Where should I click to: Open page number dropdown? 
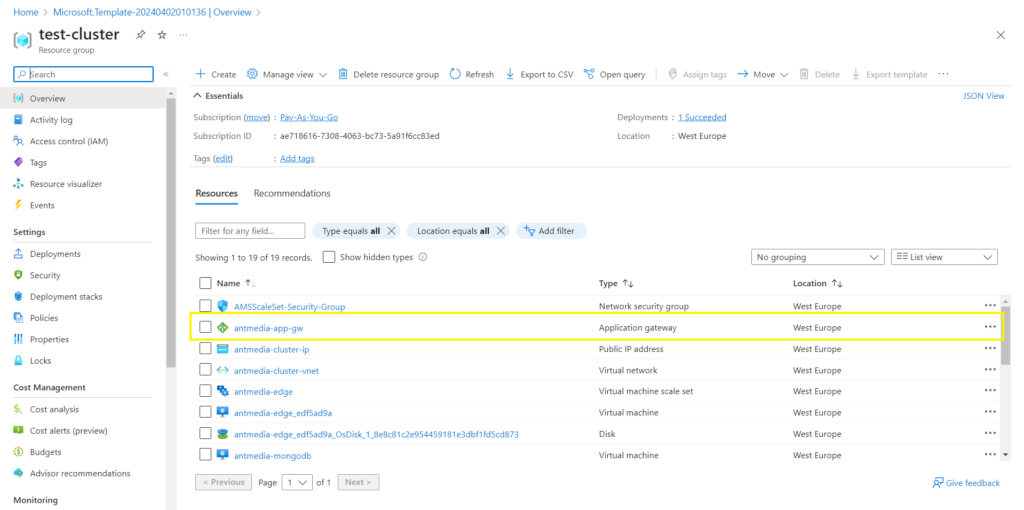(x=297, y=483)
